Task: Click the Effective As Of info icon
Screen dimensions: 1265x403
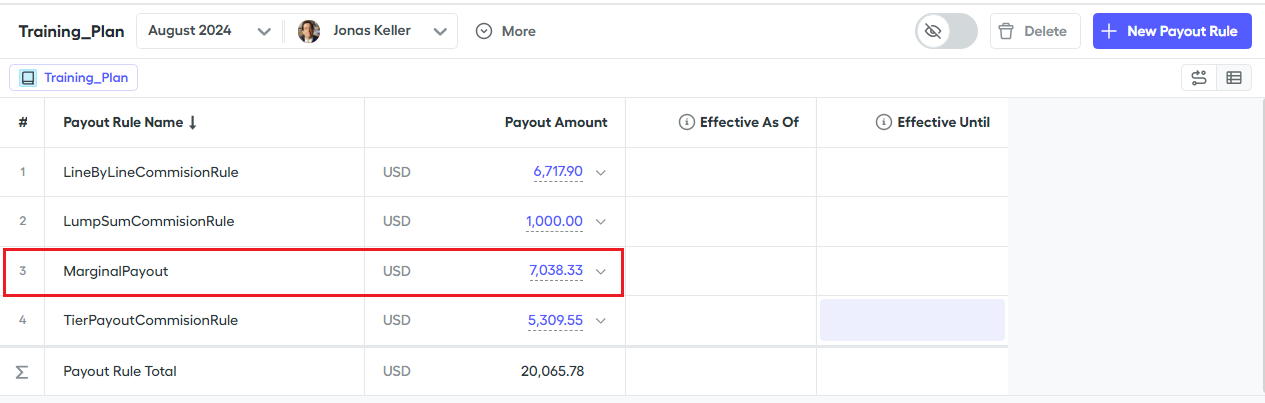Action: (686, 123)
